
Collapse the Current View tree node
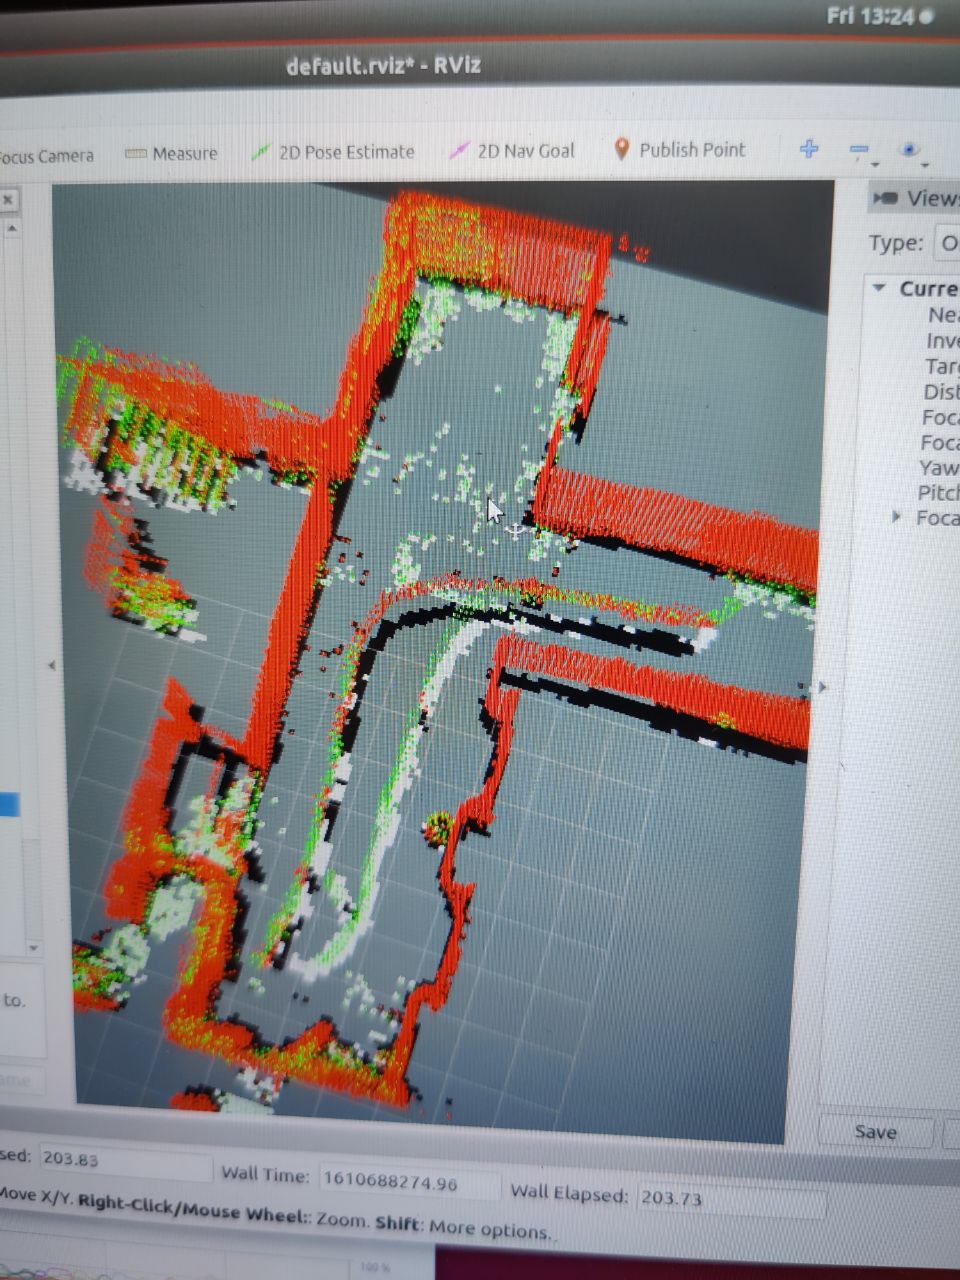(x=879, y=288)
